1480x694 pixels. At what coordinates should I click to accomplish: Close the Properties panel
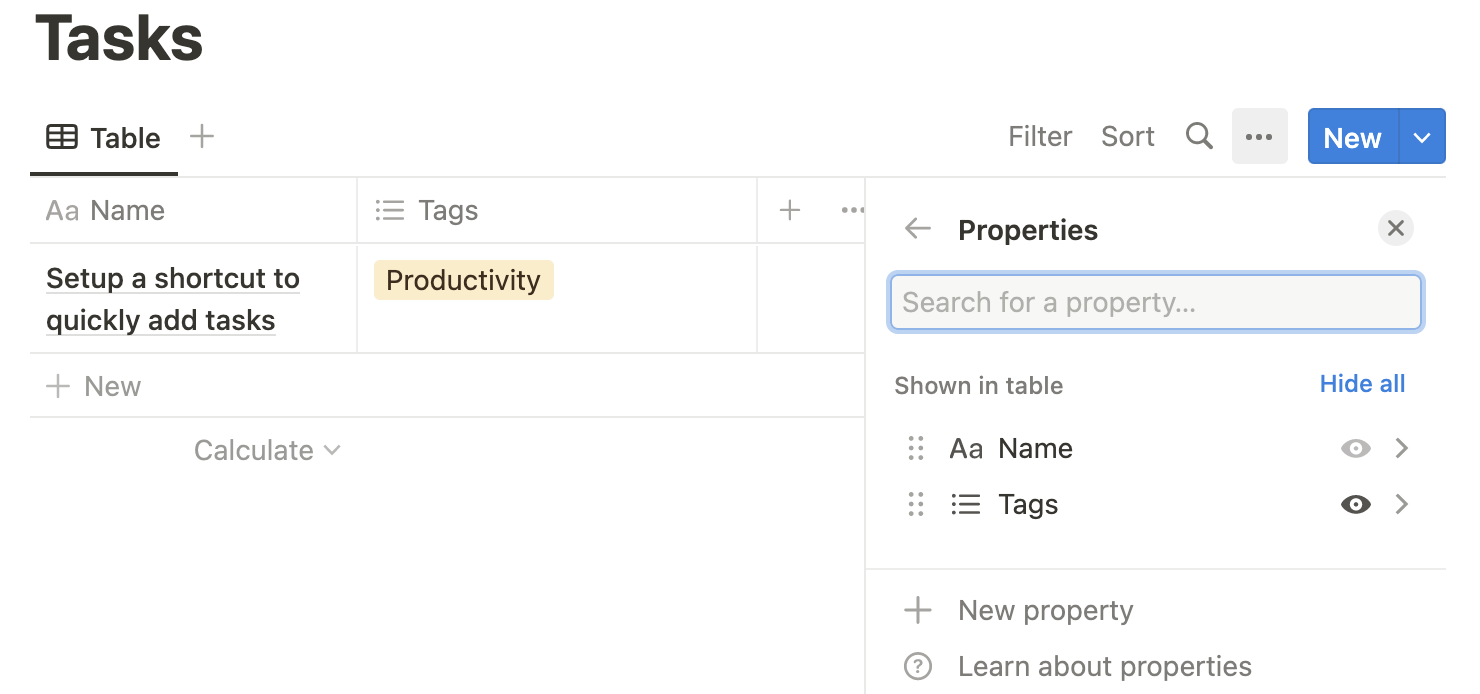click(x=1396, y=229)
